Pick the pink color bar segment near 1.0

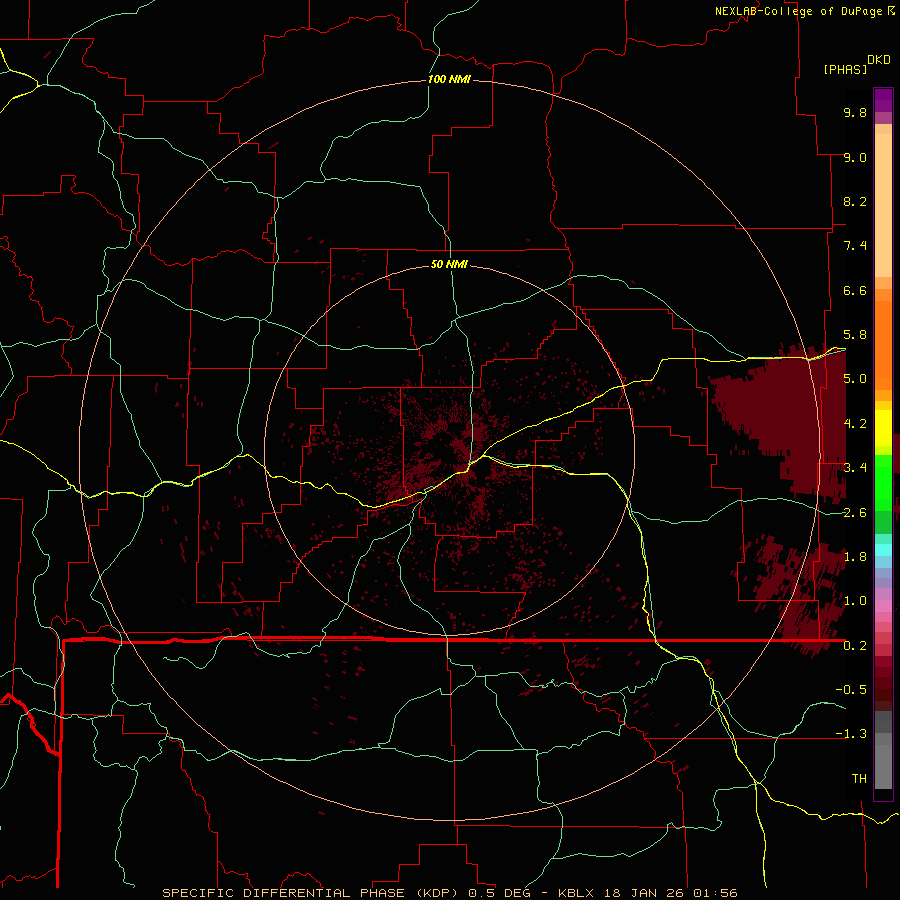tap(883, 606)
